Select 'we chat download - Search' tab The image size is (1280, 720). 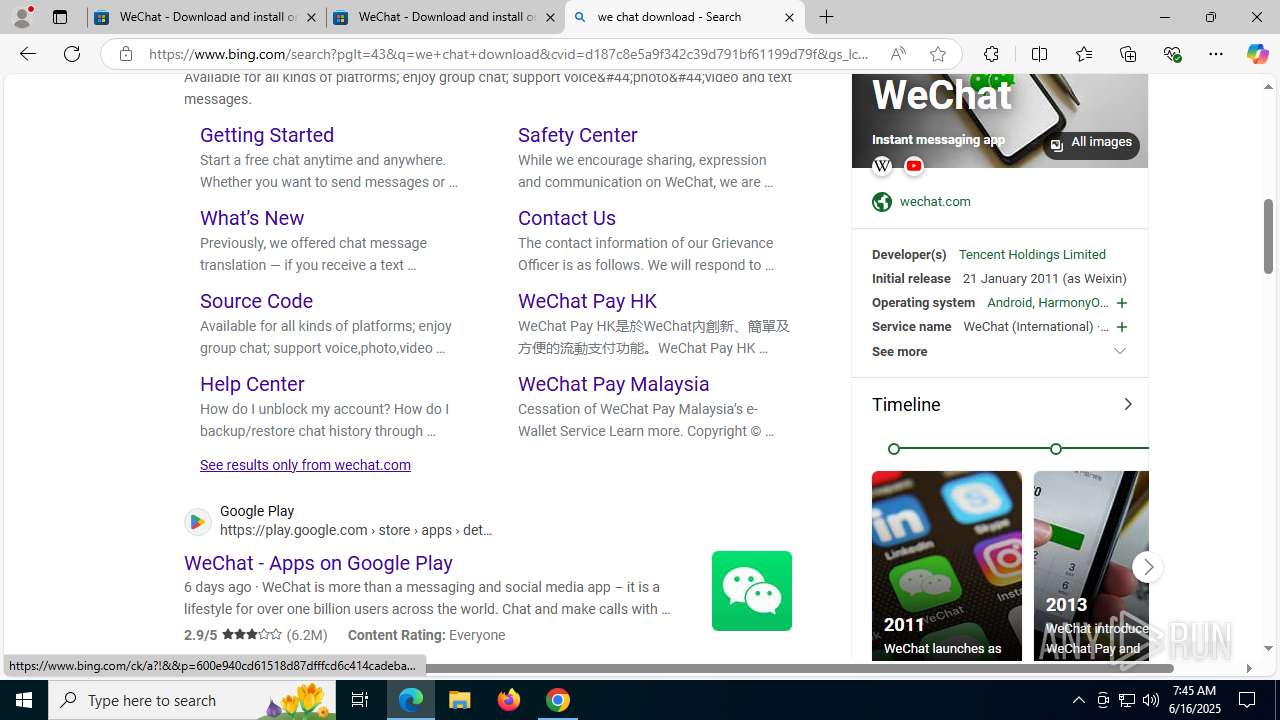pos(685,17)
